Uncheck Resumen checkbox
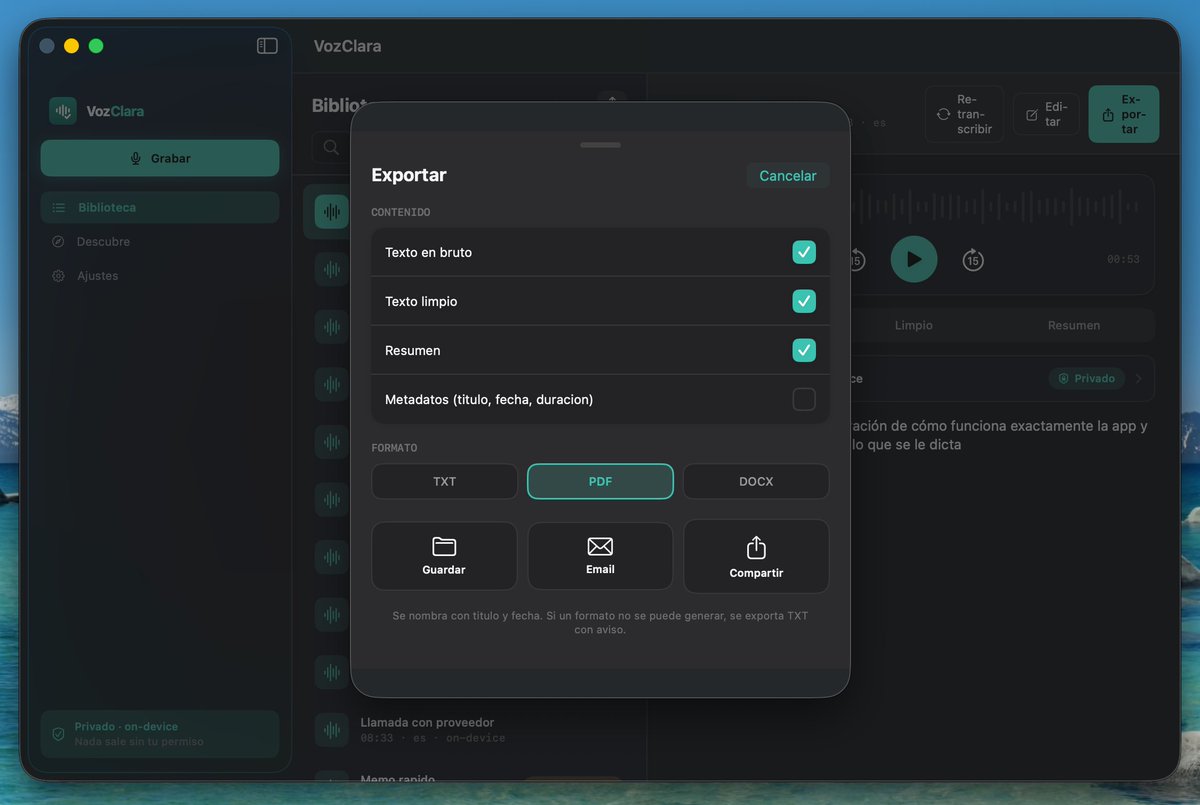The height and width of the screenshot is (805, 1200). [804, 350]
